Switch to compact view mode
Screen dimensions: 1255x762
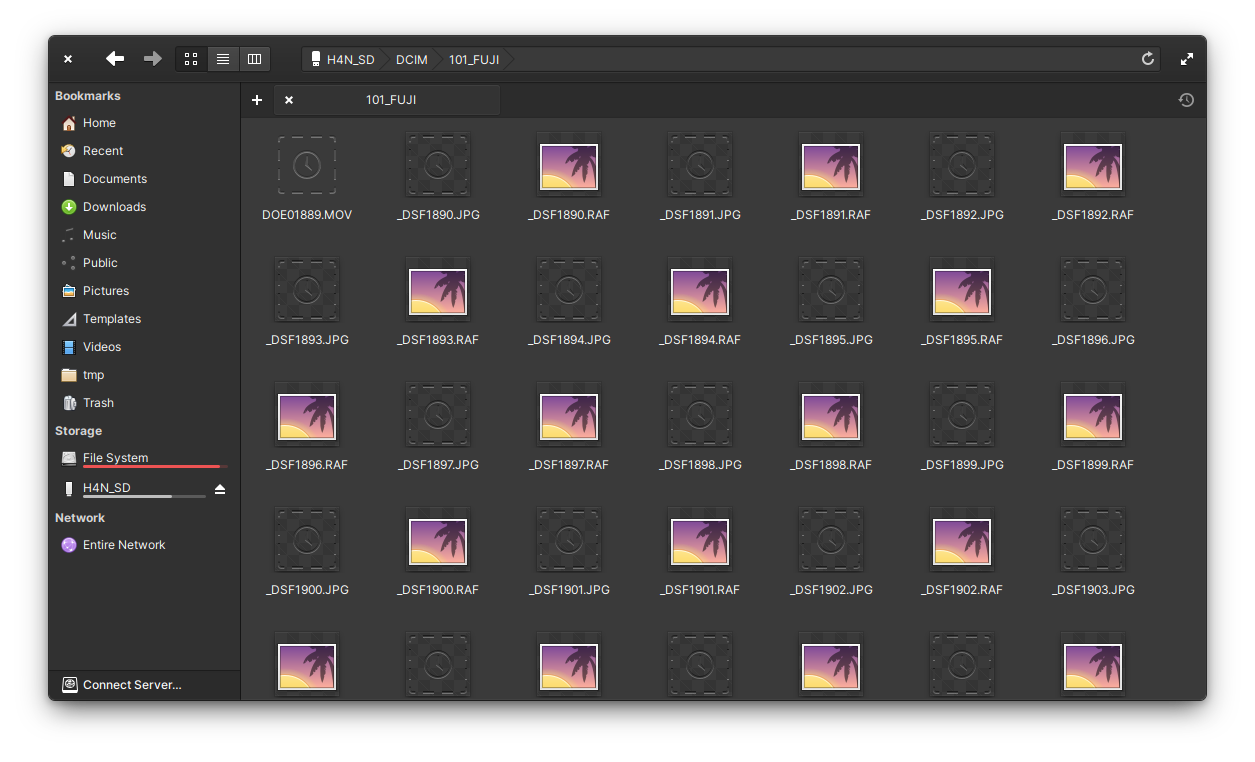[254, 58]
